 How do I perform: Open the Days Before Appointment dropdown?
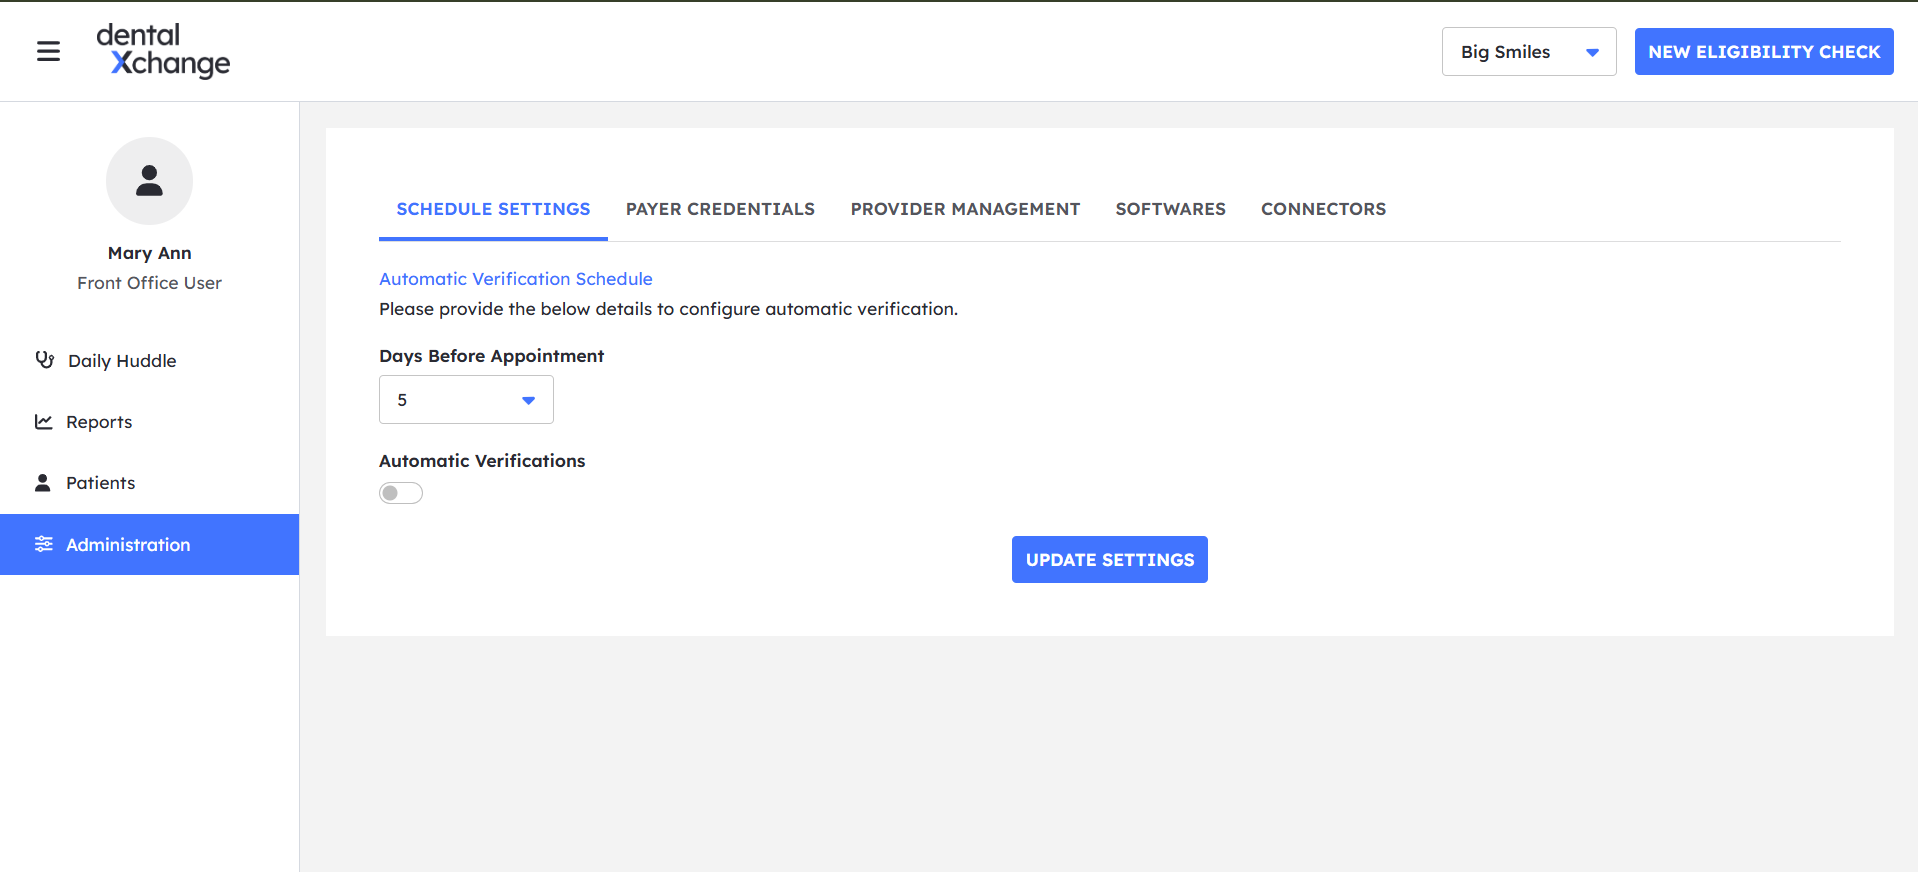point(466,400)
